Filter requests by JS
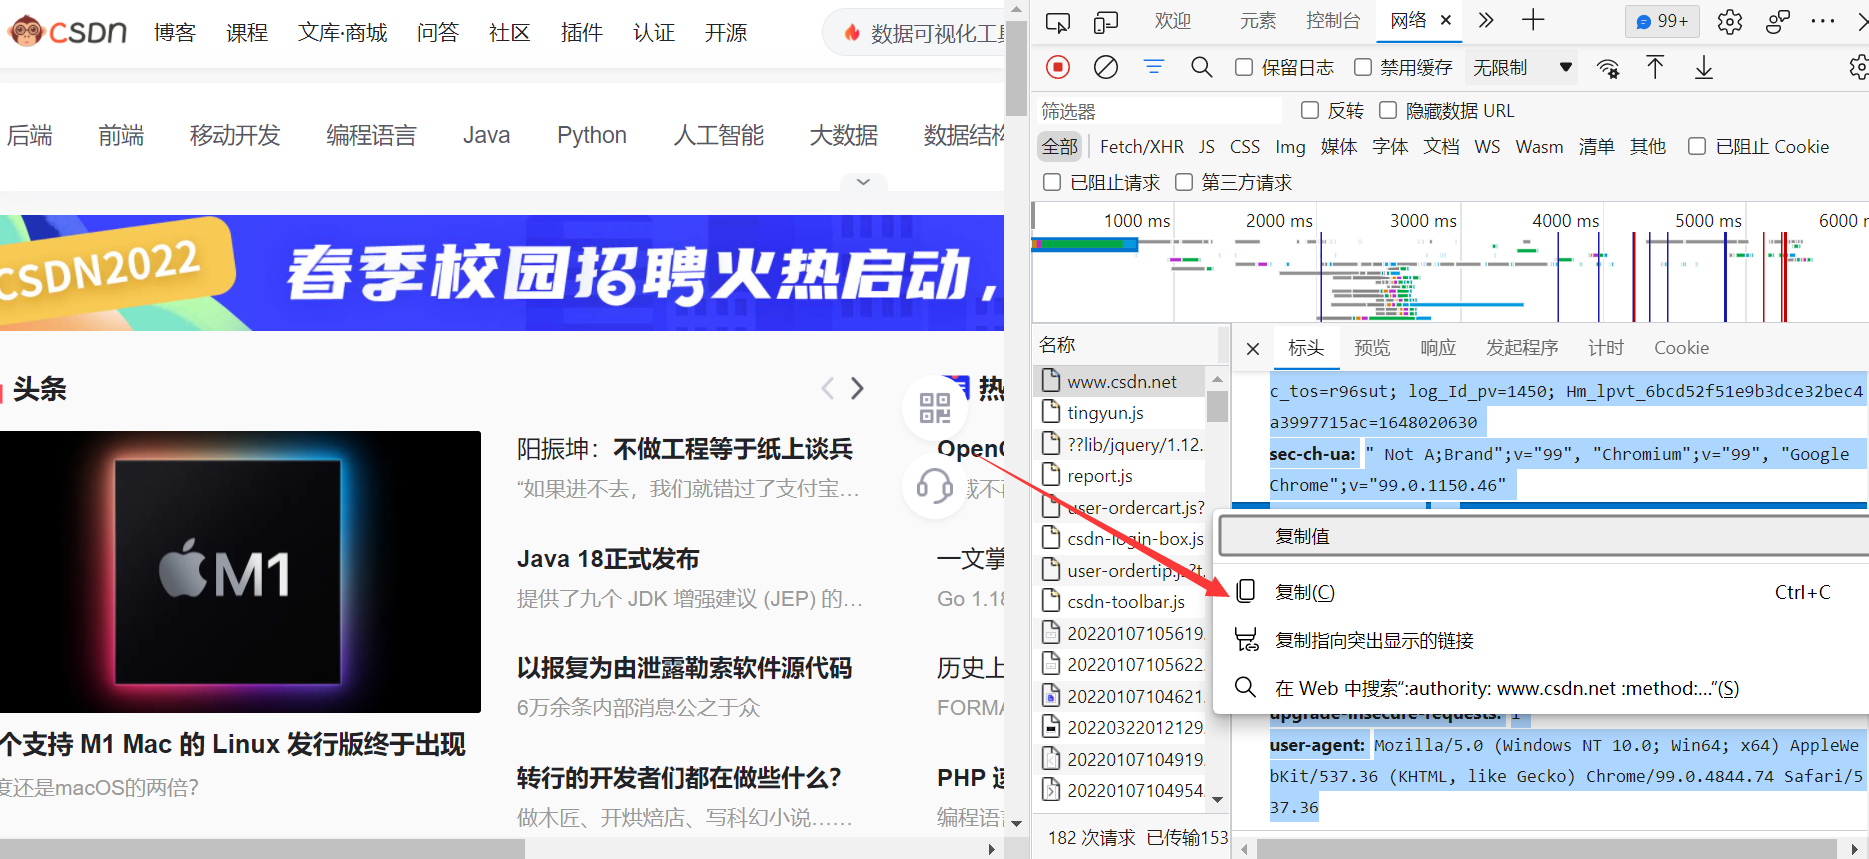This screenshot has height=859, width=1869. click(1207, 147)
